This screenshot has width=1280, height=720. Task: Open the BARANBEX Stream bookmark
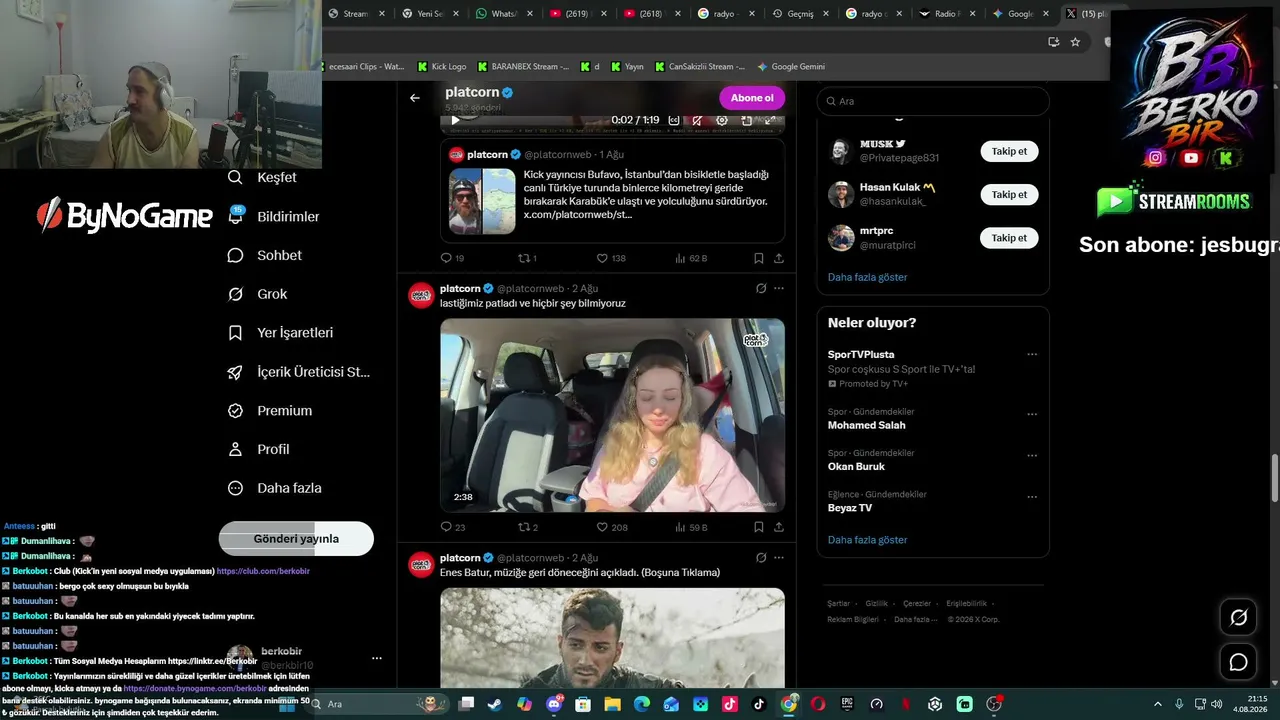click(x=524, y=67)
